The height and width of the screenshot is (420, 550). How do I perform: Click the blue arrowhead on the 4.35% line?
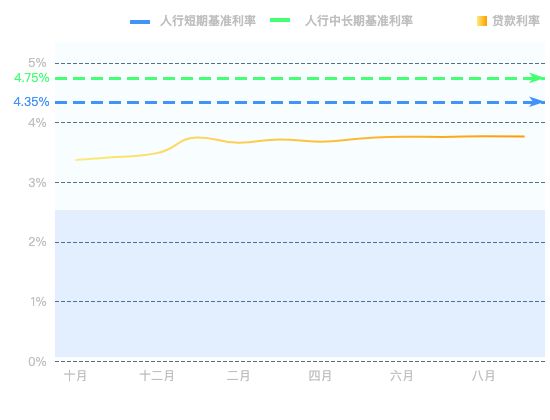537,102
